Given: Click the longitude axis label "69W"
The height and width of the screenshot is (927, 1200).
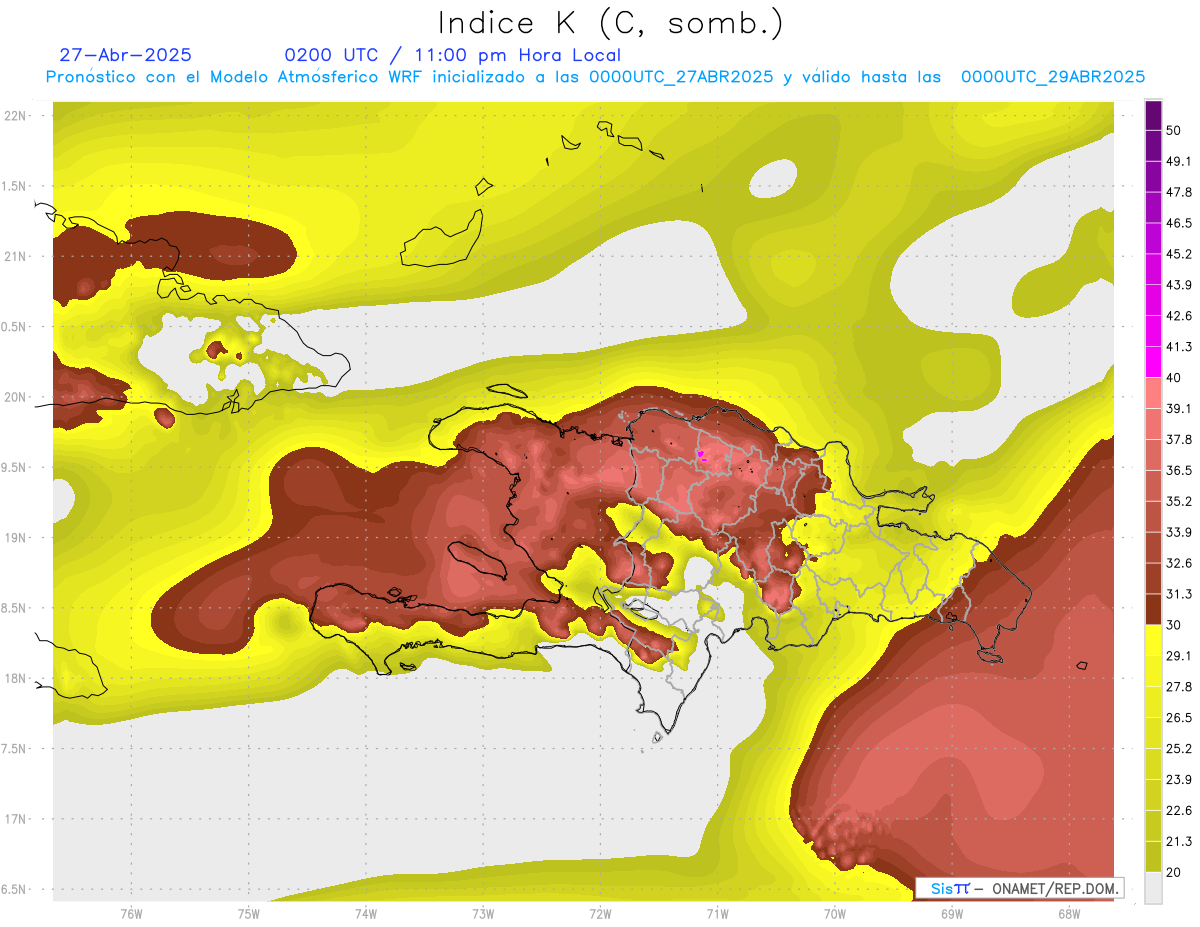Looking at the screenshot, I should pos(952,914).
